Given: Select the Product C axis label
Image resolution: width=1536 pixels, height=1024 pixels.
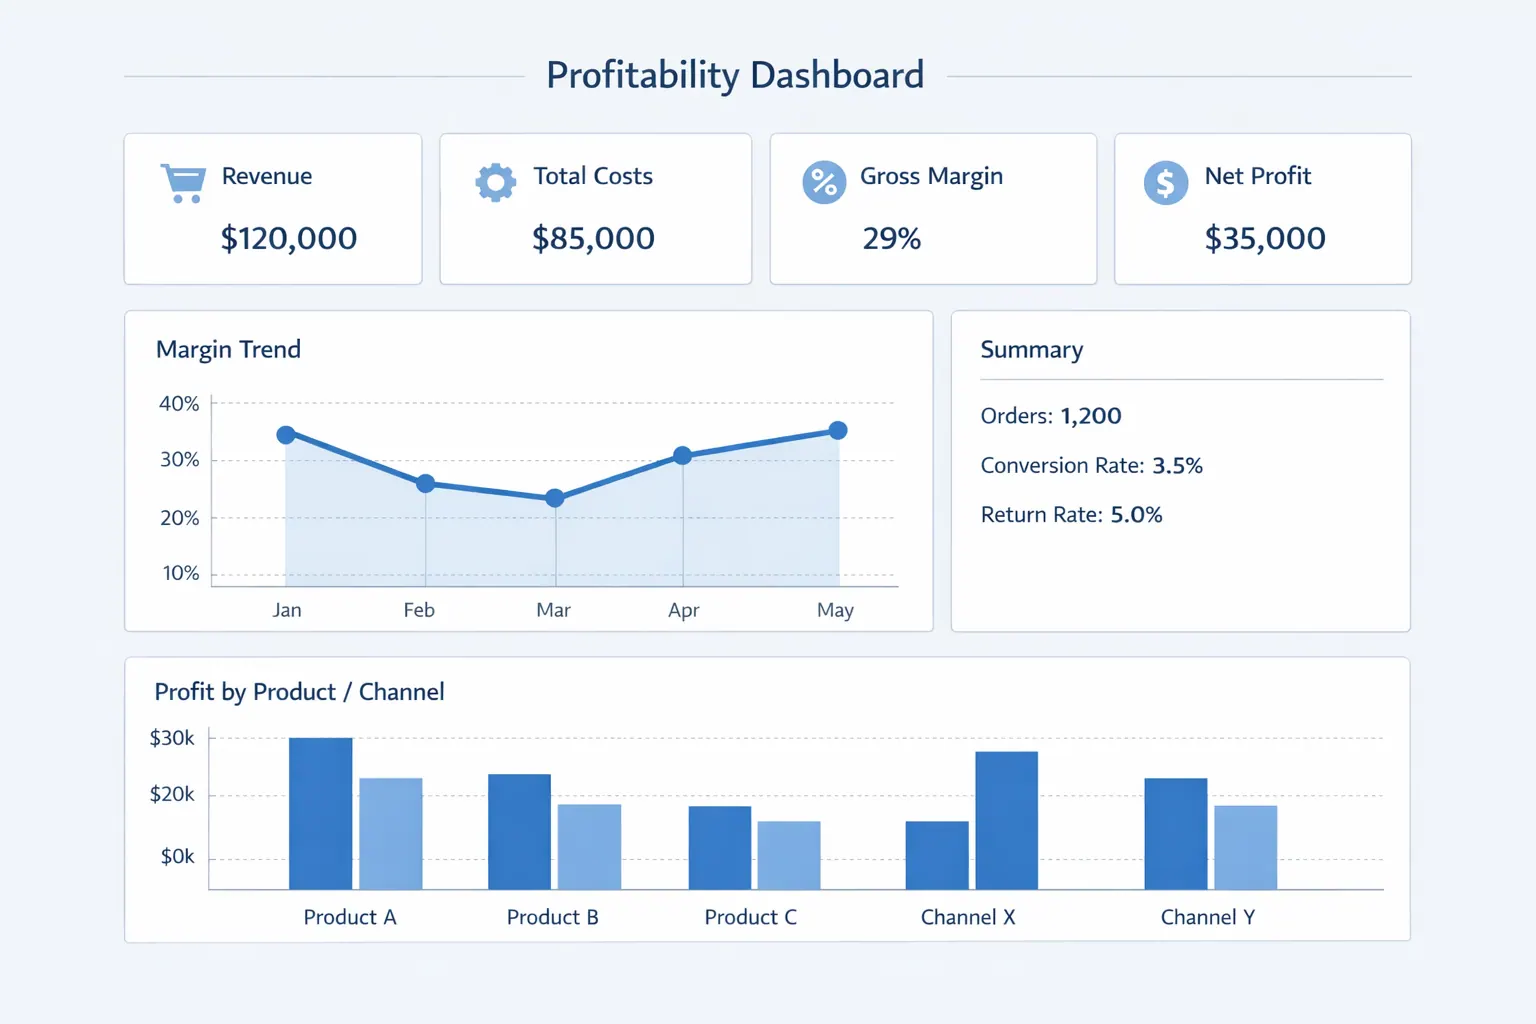Looking at the screenshot, I should pos(751,917).
